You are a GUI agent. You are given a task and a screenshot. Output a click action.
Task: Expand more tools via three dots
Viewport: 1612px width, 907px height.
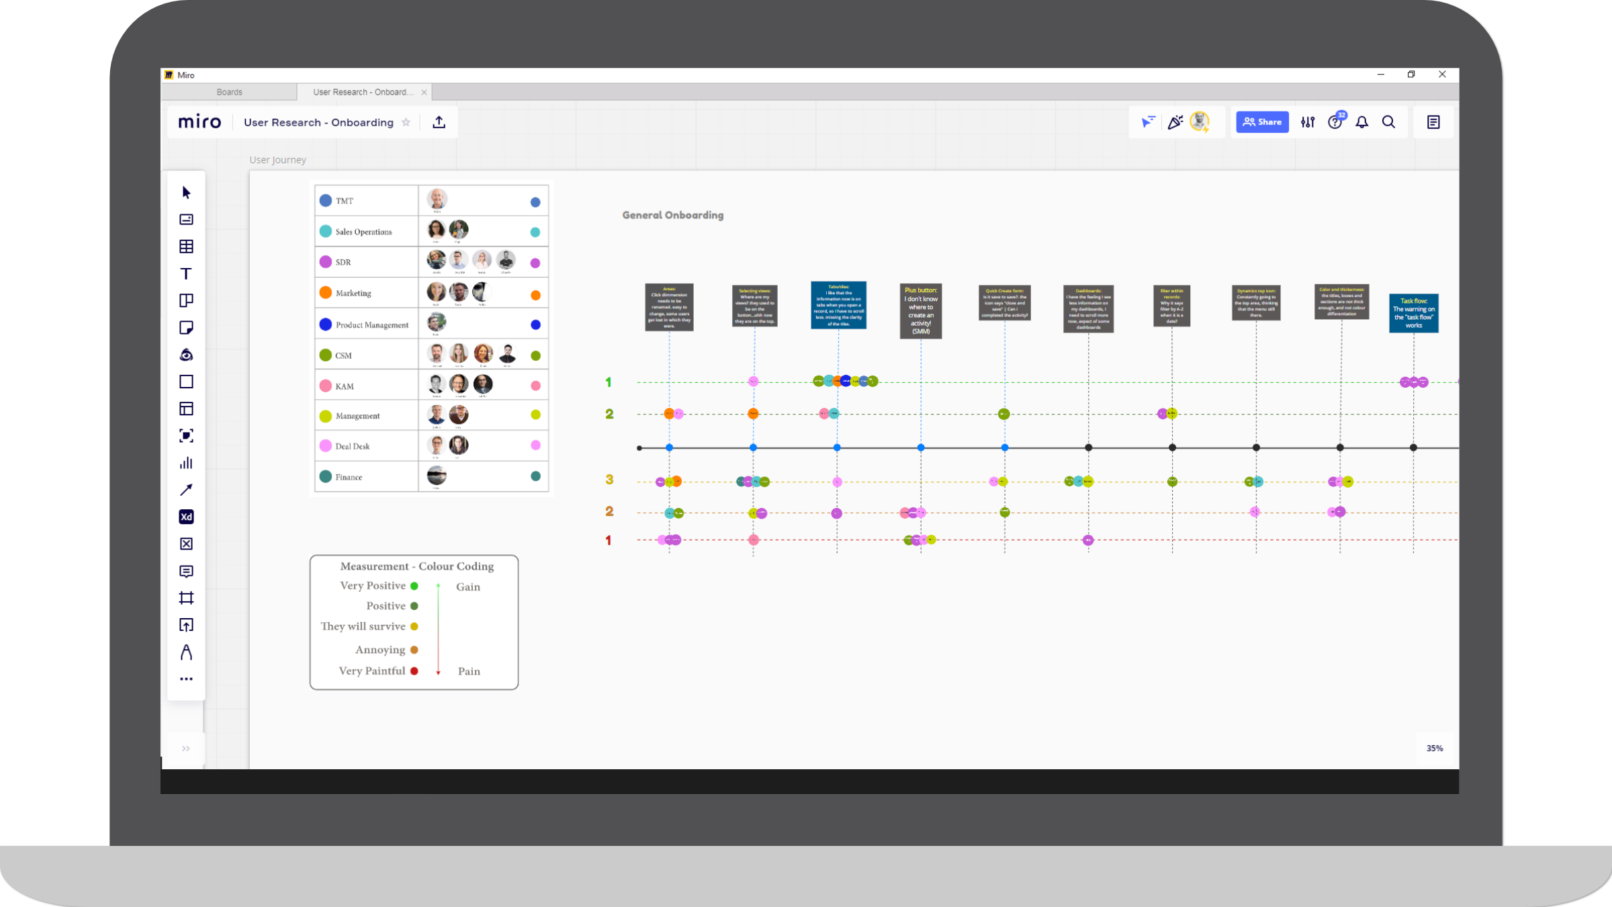186,679
